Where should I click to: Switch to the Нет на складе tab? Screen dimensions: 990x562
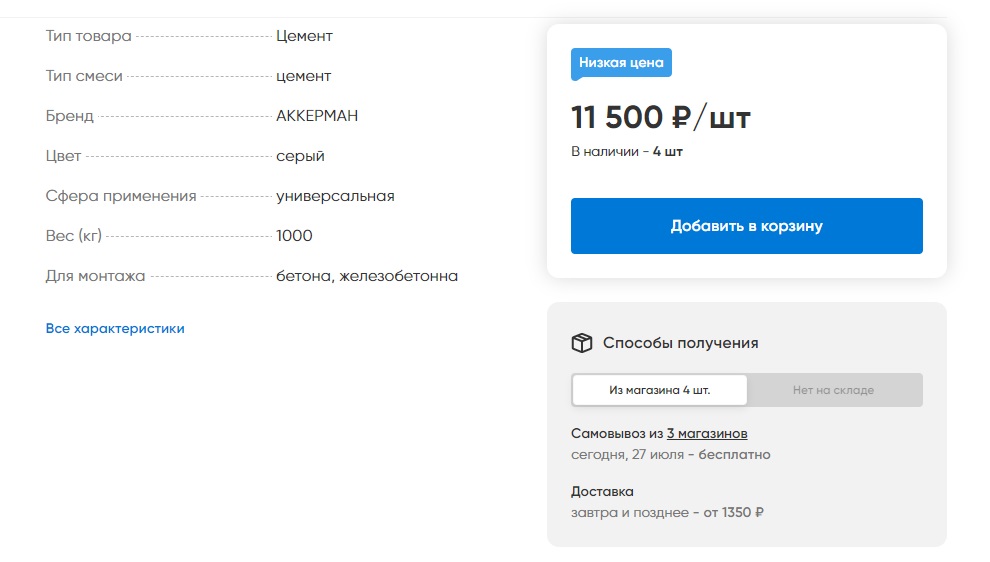coord(833,390)
